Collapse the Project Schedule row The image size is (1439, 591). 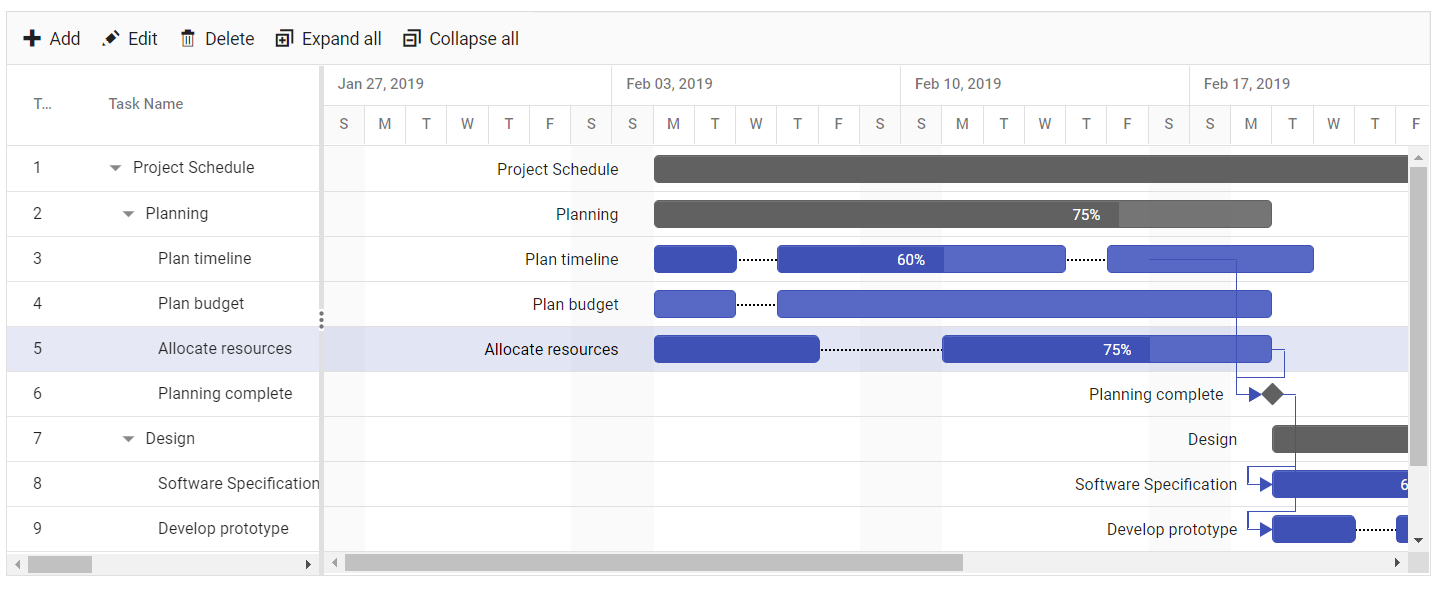(115, 168)
